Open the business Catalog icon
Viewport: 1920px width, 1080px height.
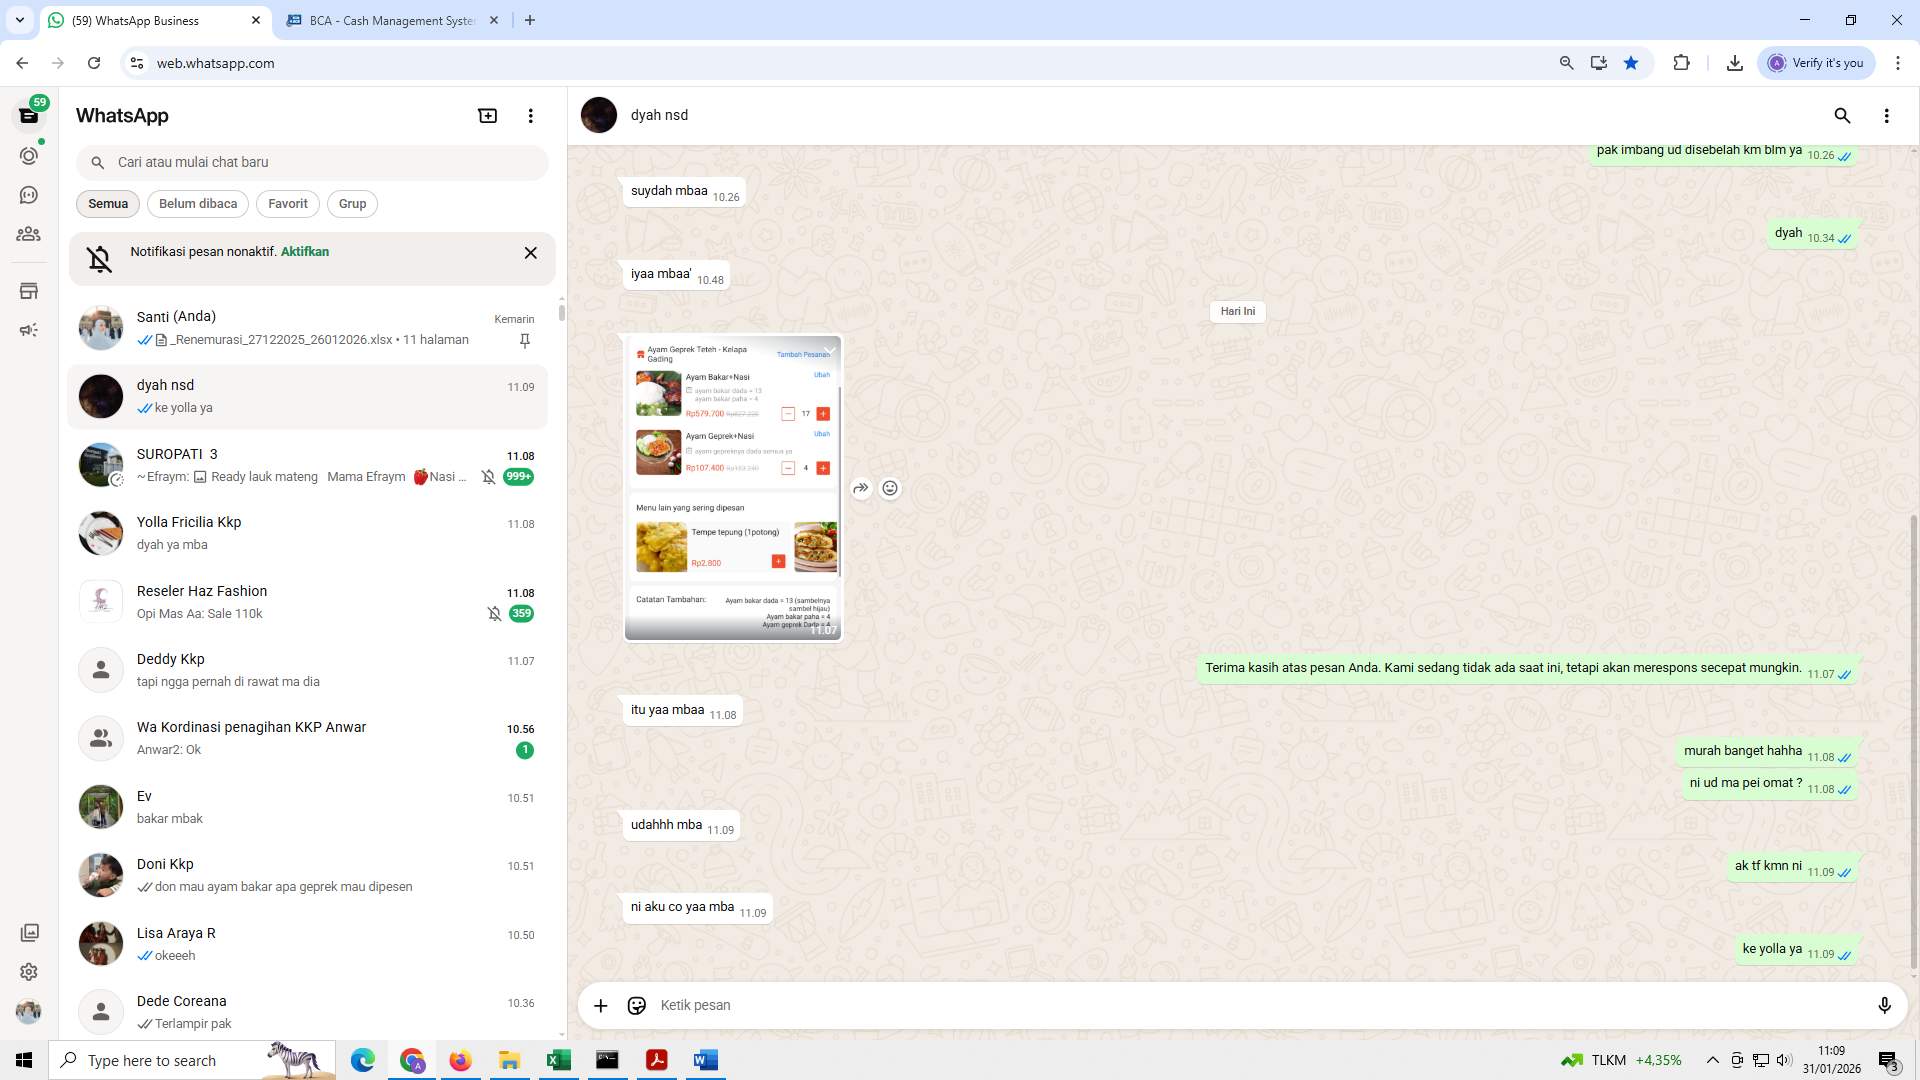(x=29, y=291)
